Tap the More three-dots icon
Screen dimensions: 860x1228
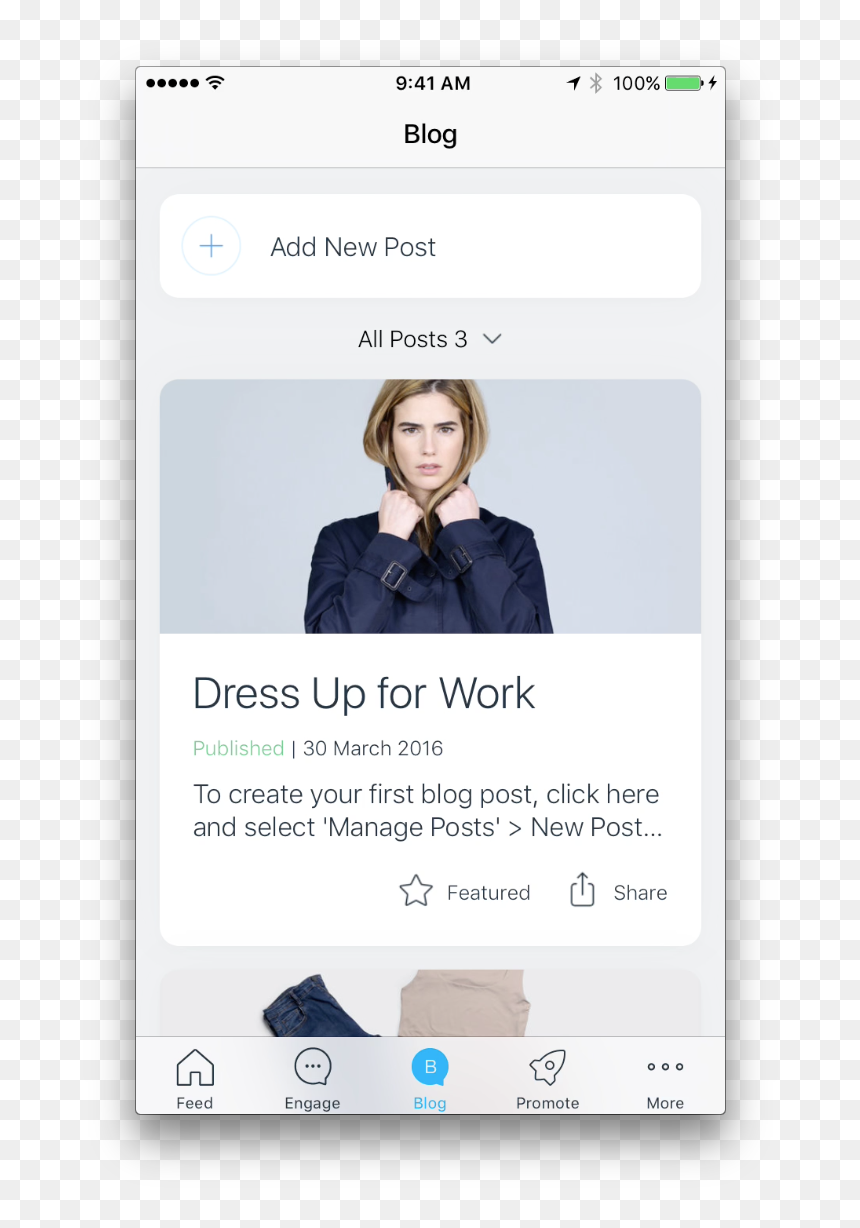point(665,1067)
